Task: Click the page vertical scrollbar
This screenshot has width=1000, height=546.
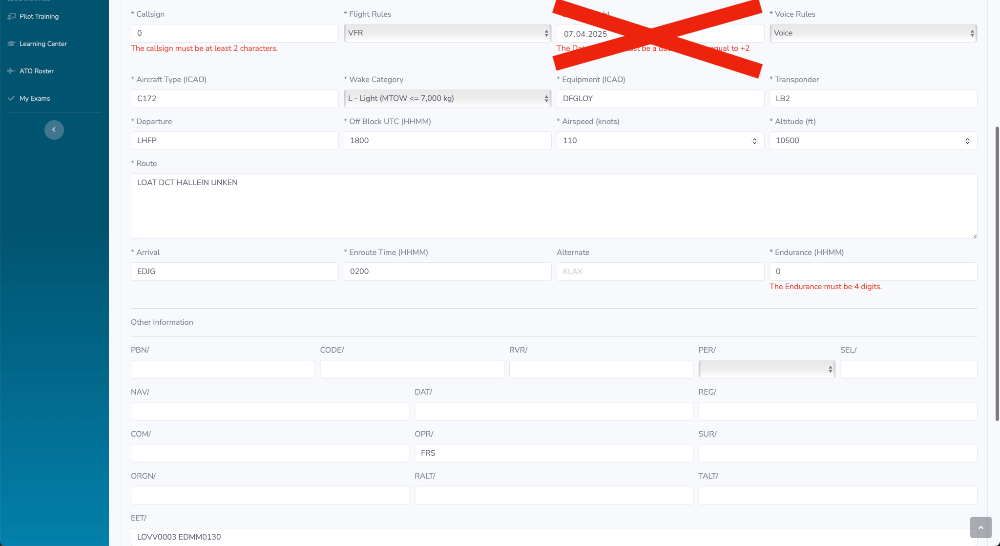Action: (x=997, y=273)
